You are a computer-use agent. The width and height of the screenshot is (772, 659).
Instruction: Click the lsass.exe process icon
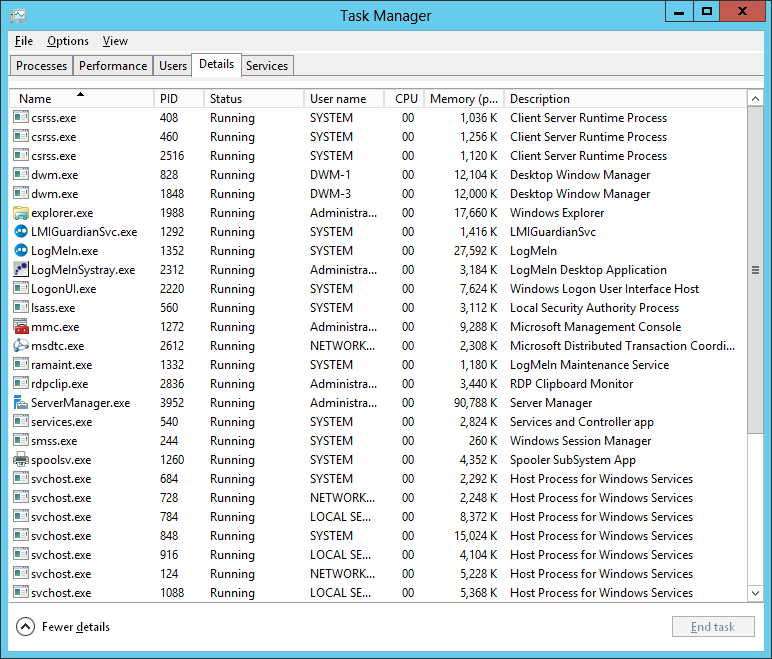click(x=21, y=308)
